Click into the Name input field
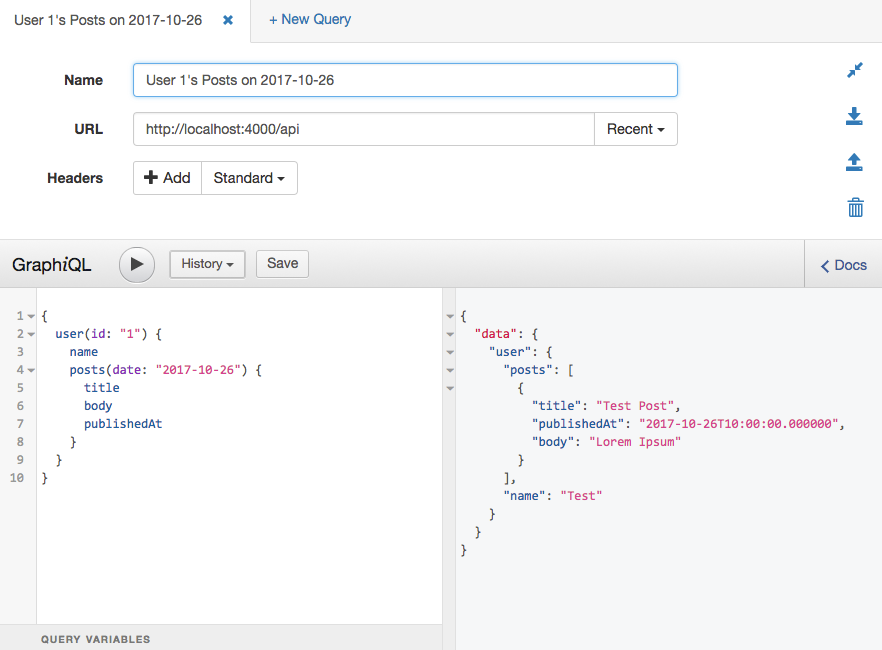The image size is (882, 650). pos(405,80)
